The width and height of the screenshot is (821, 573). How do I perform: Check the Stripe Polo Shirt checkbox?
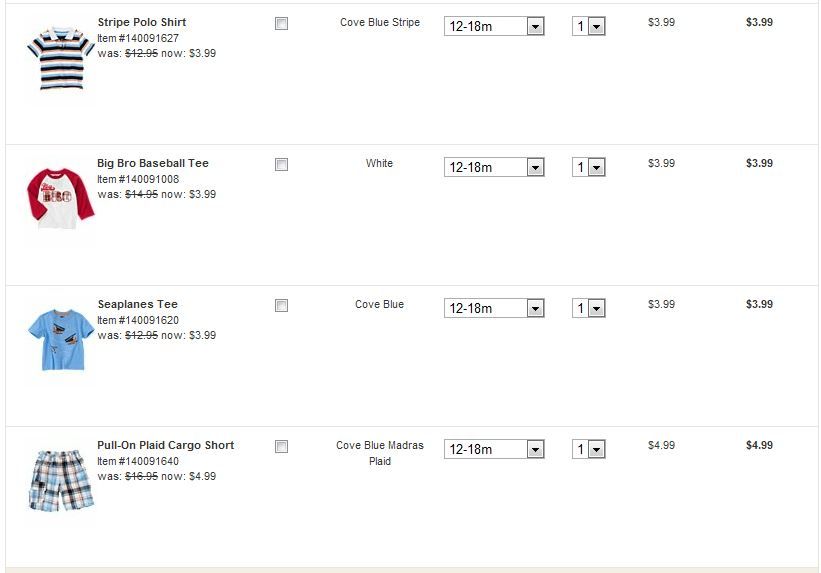[281, 24]
